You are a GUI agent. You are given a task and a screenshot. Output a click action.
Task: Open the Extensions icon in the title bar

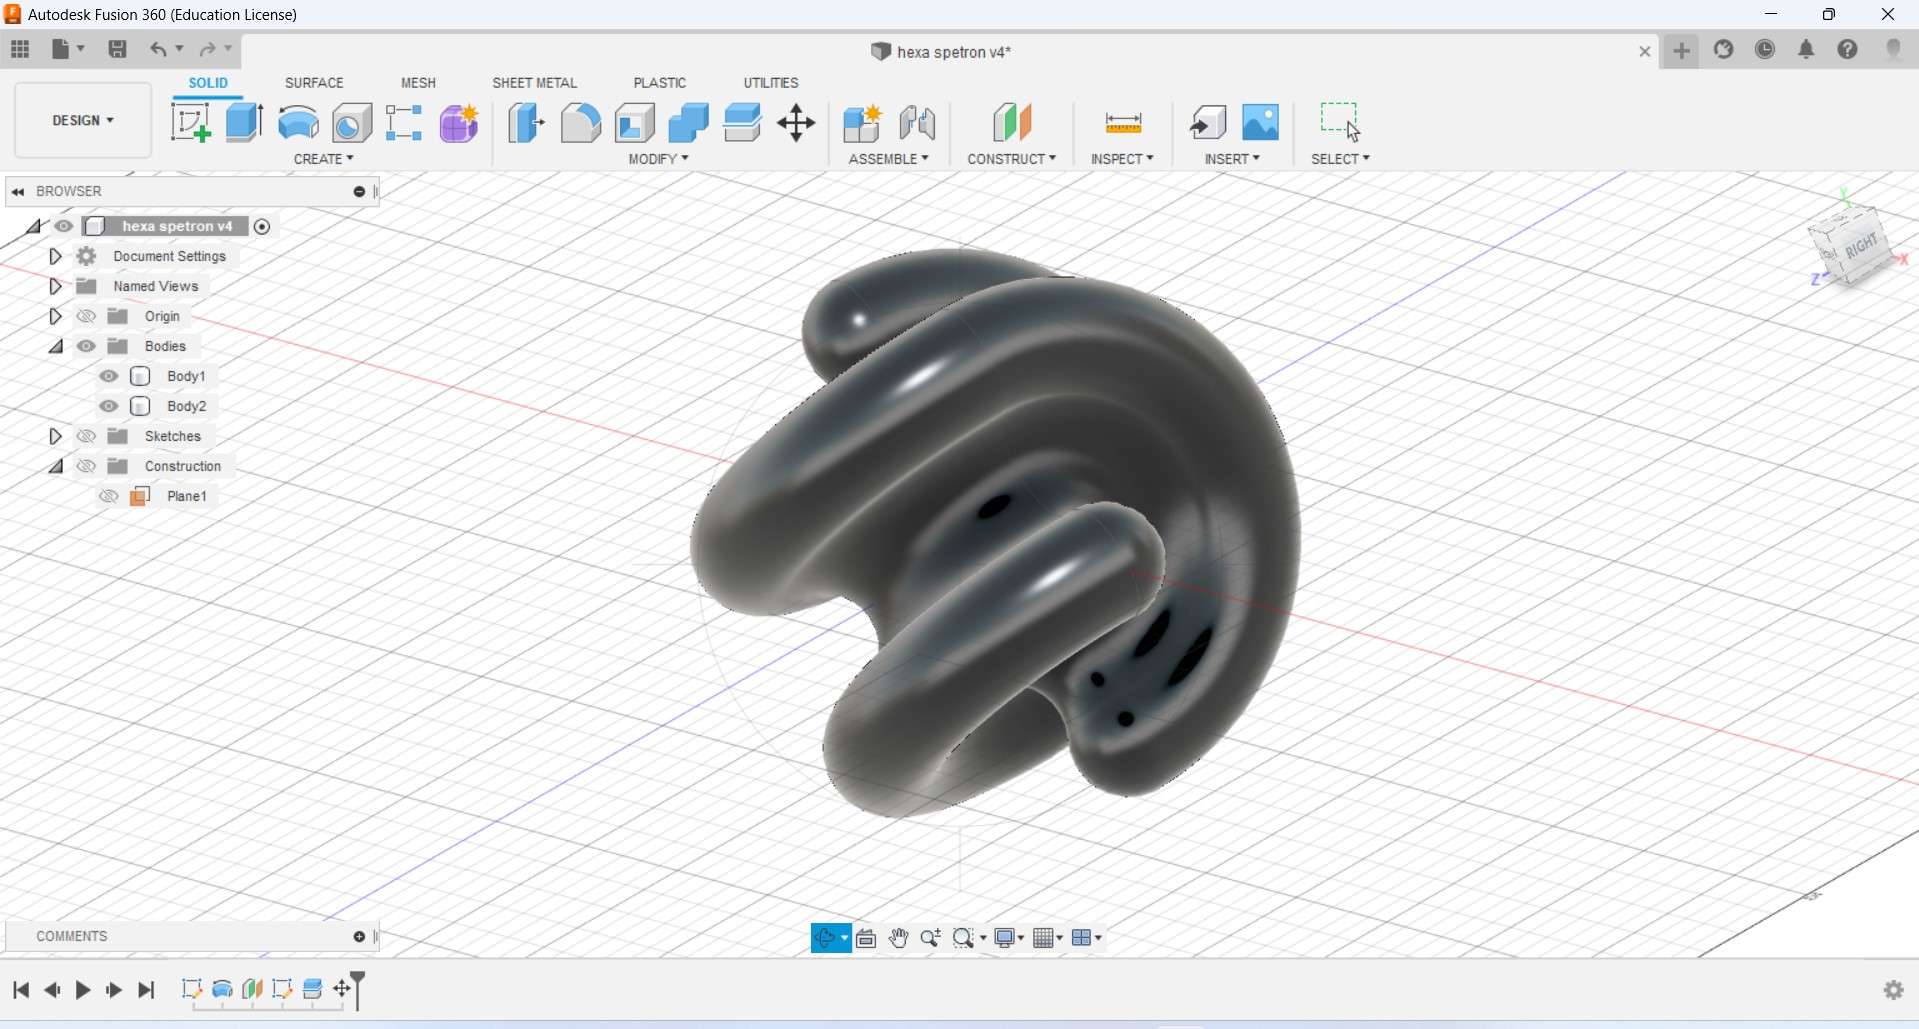1724,50
